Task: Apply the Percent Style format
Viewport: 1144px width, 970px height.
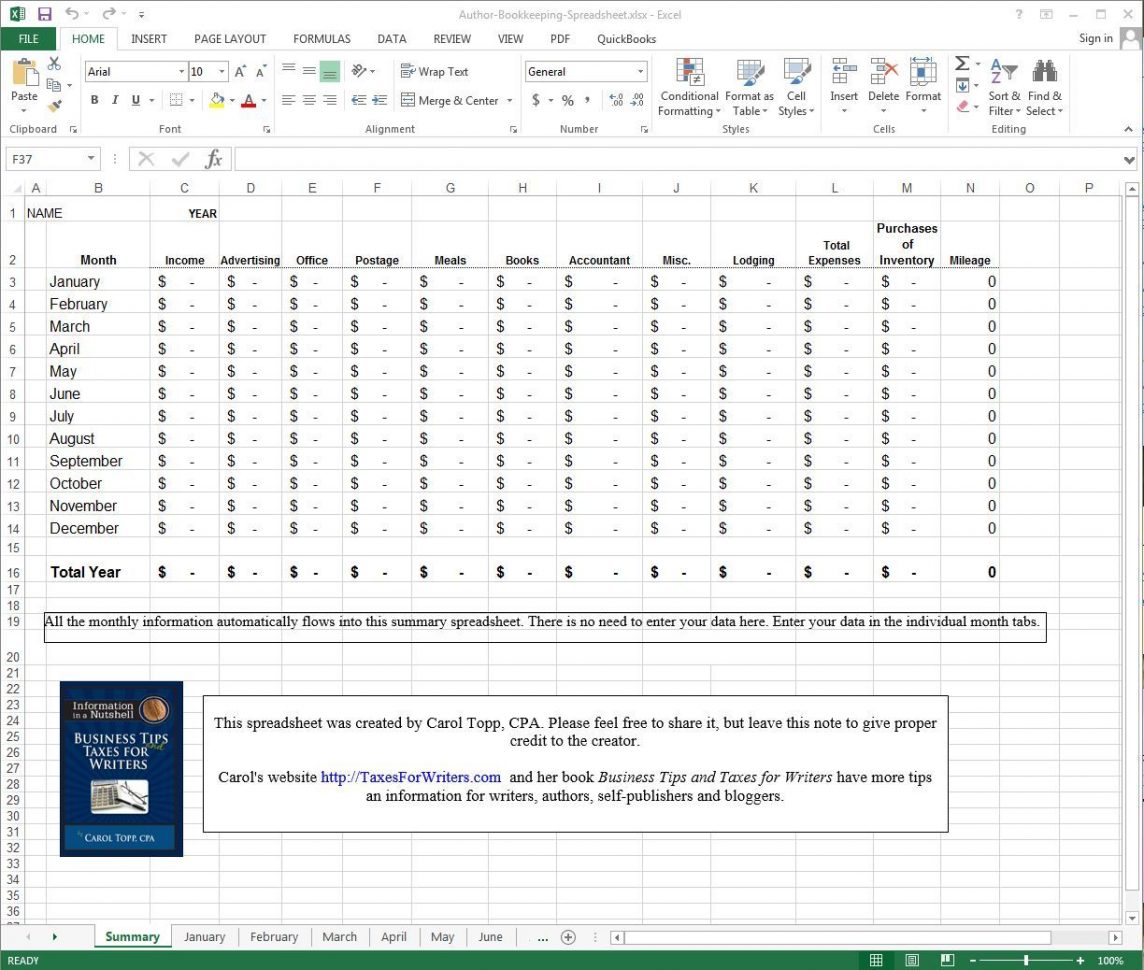Action: coord(566,100)
